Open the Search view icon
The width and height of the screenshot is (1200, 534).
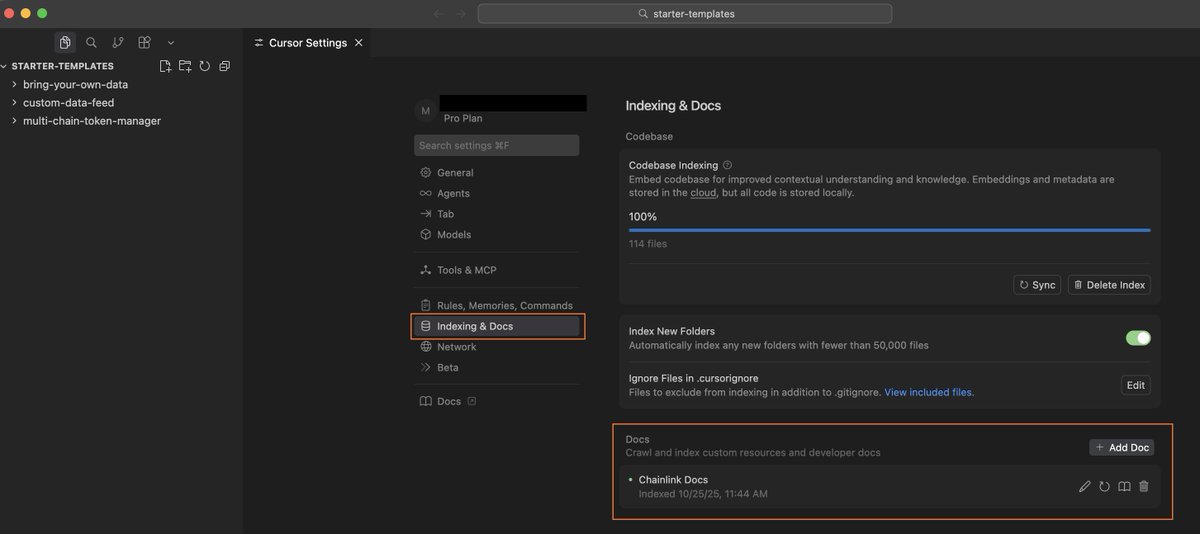(x=91, y=42)
